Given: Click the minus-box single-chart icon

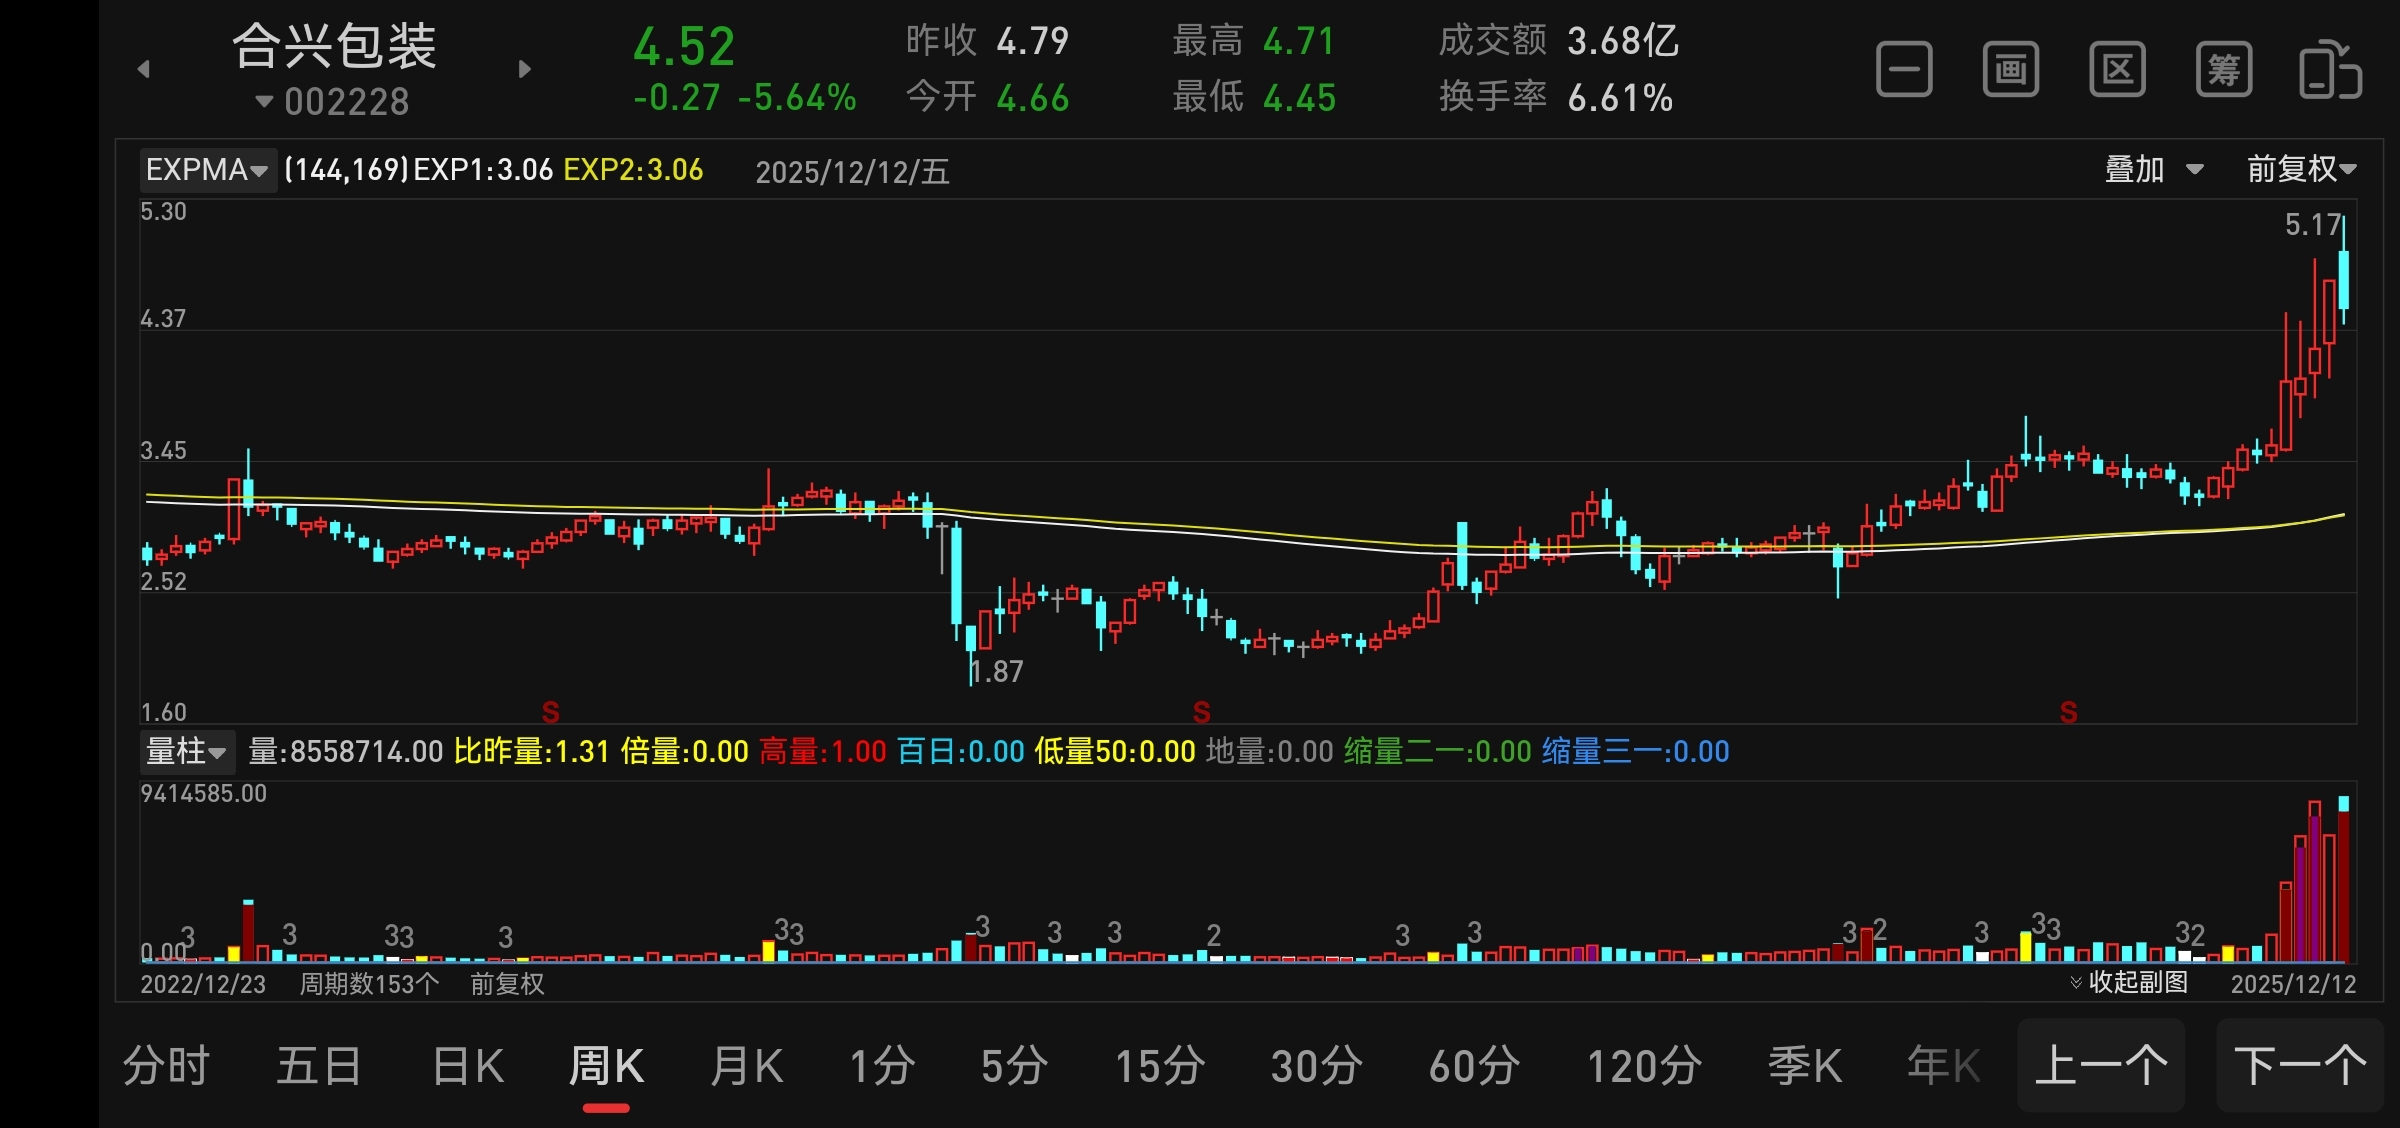Looking at the screenshot, I should [1904, 70].
